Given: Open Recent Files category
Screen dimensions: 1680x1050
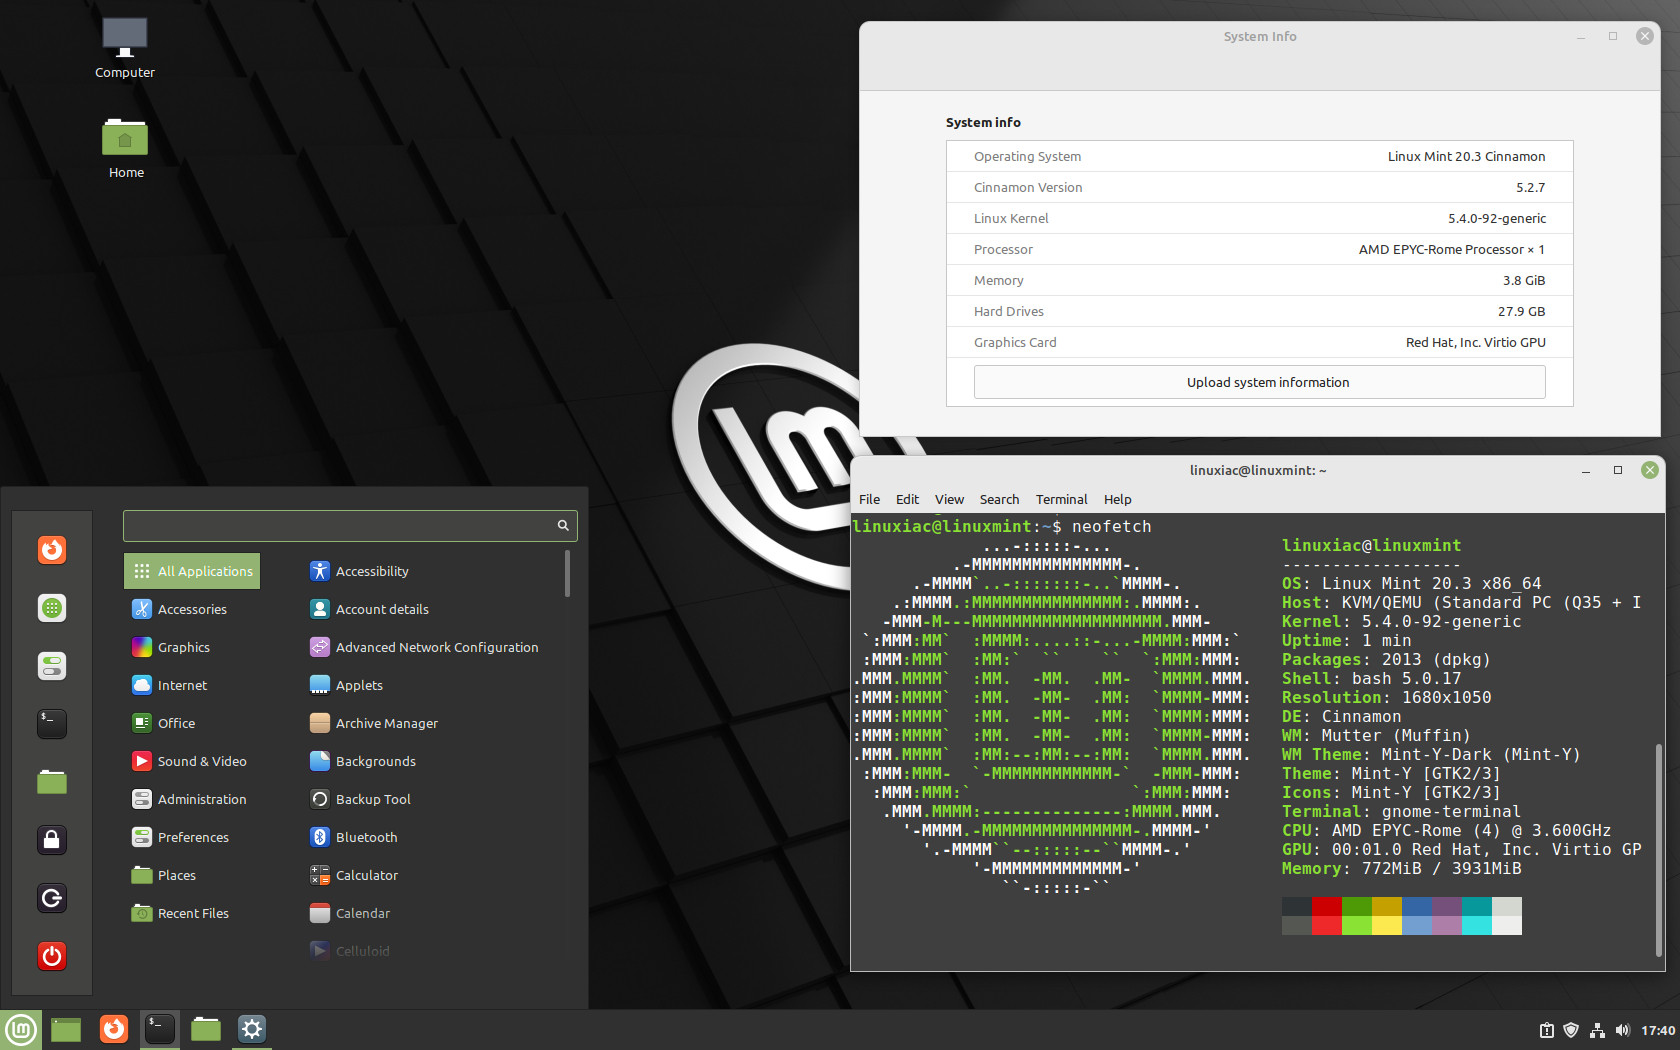Looking at the screenshot, I should pos(180,913).
